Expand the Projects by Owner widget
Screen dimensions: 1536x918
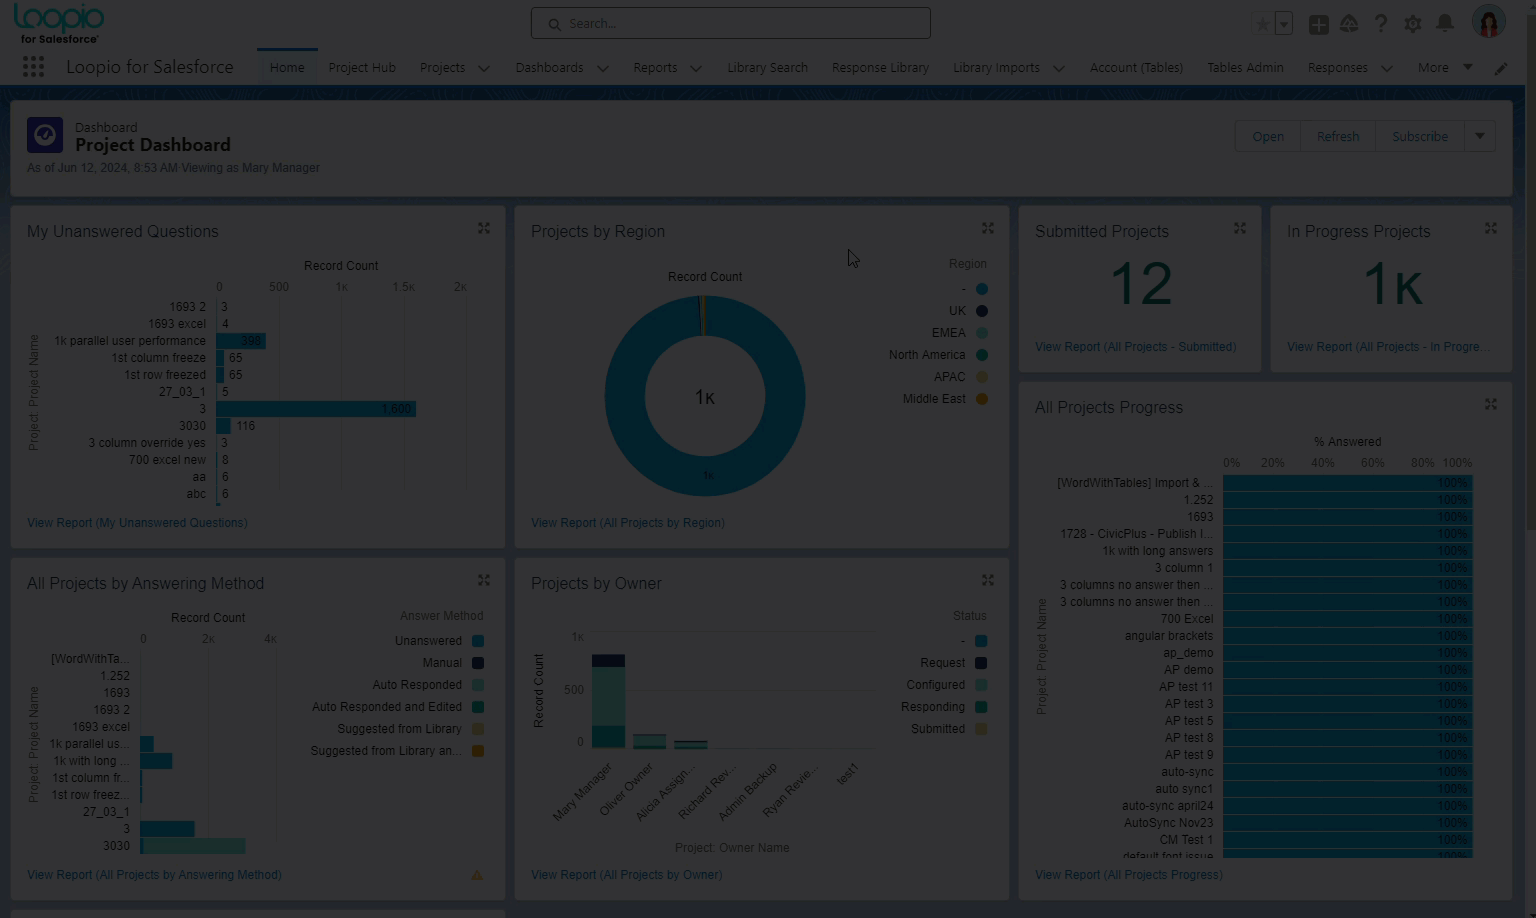click(988, 581)
